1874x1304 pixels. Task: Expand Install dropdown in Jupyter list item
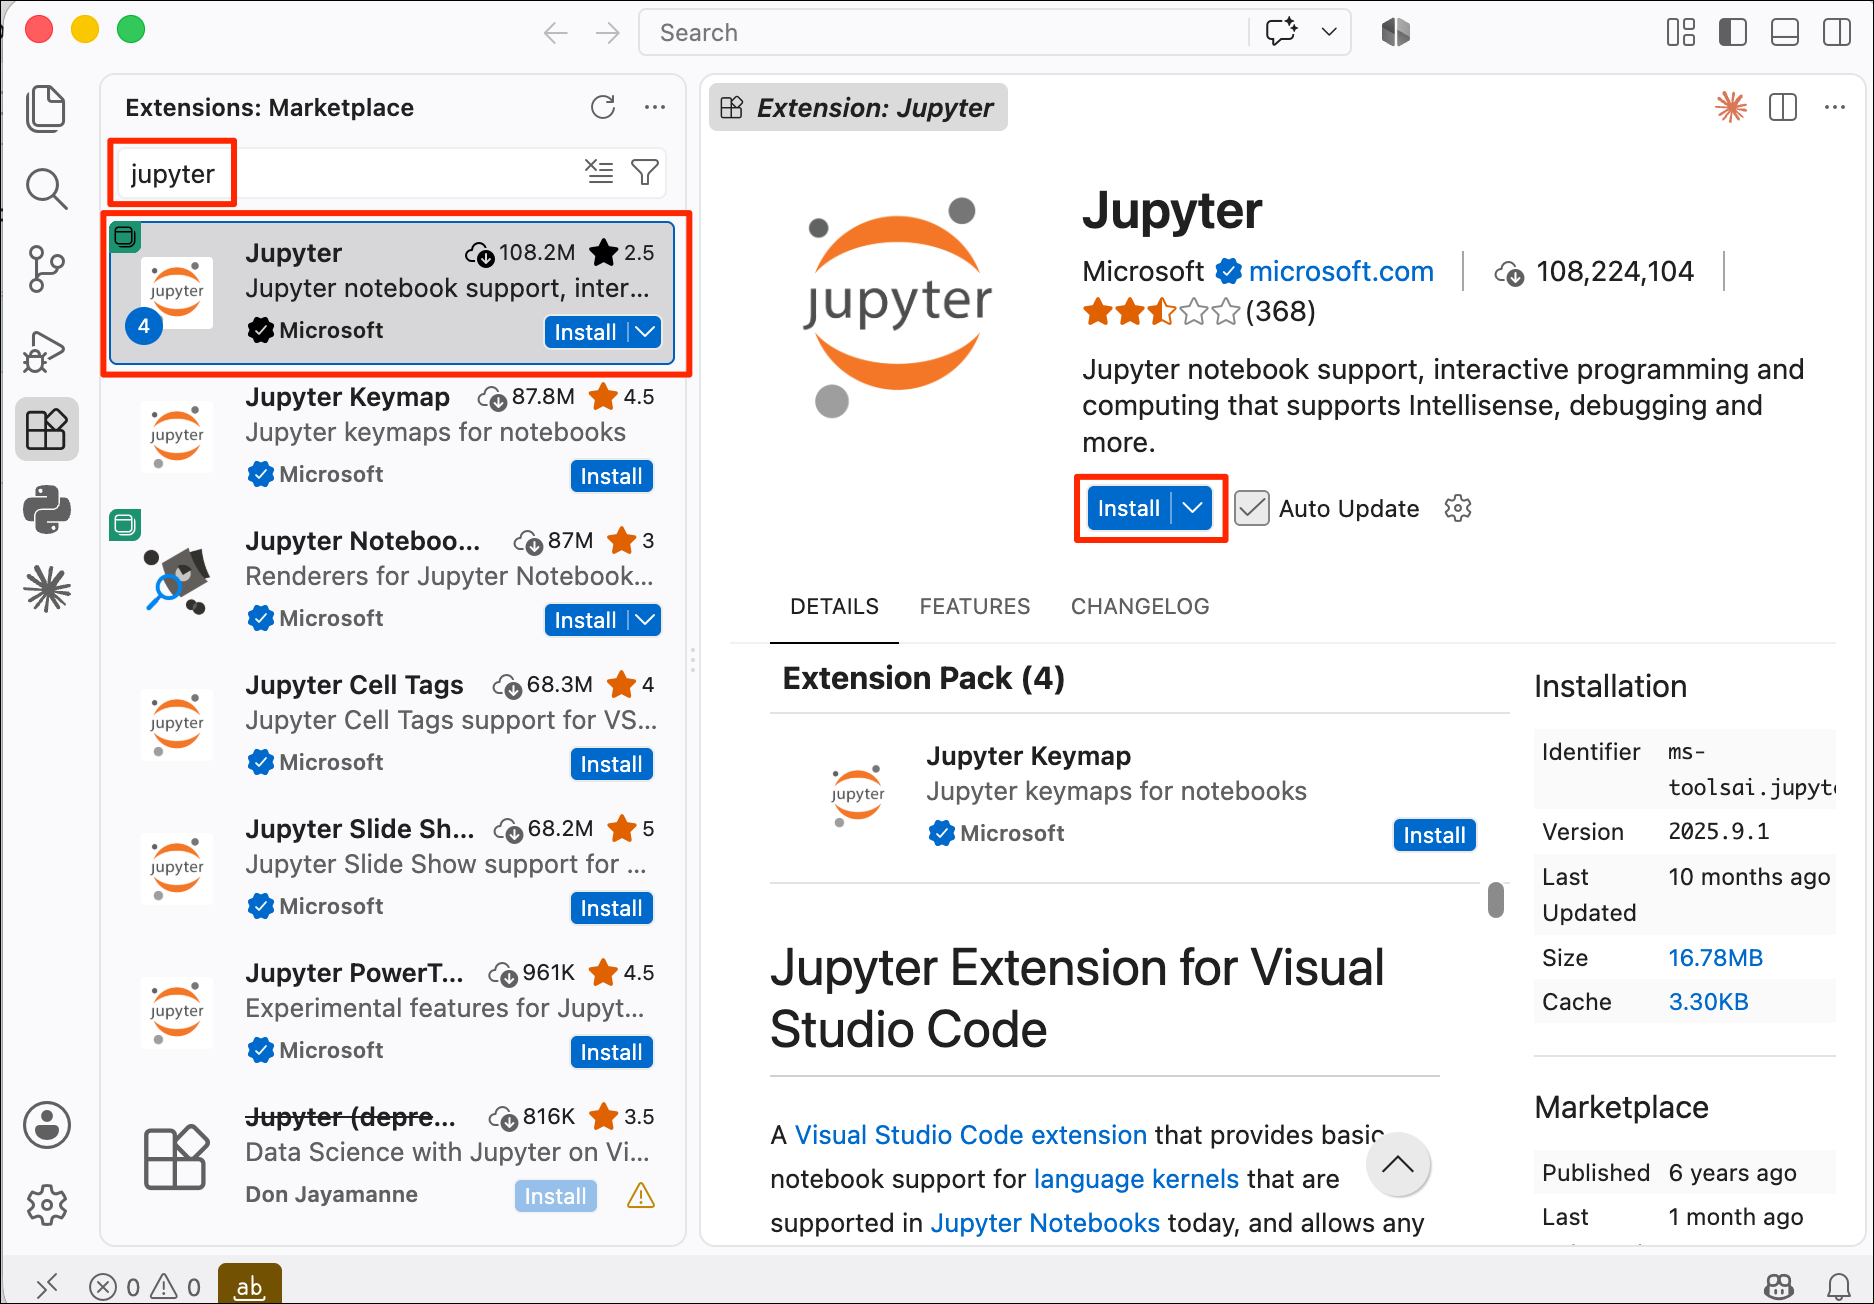pos(645,332)
